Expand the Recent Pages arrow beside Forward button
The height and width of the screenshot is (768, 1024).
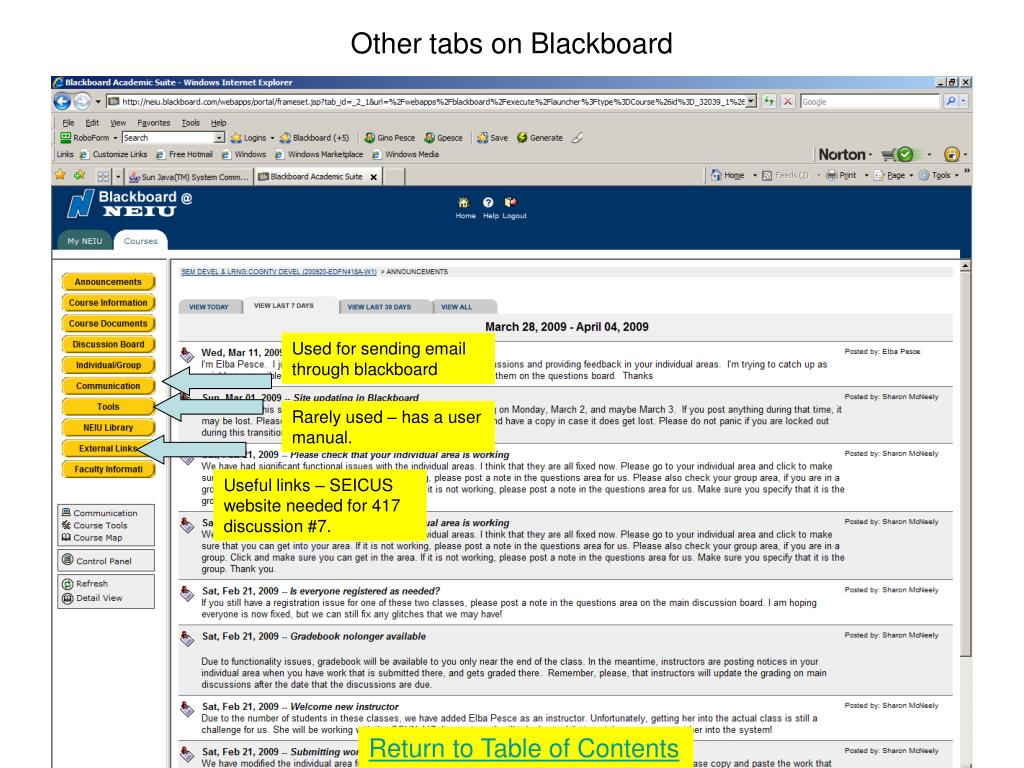coord(98,102)
